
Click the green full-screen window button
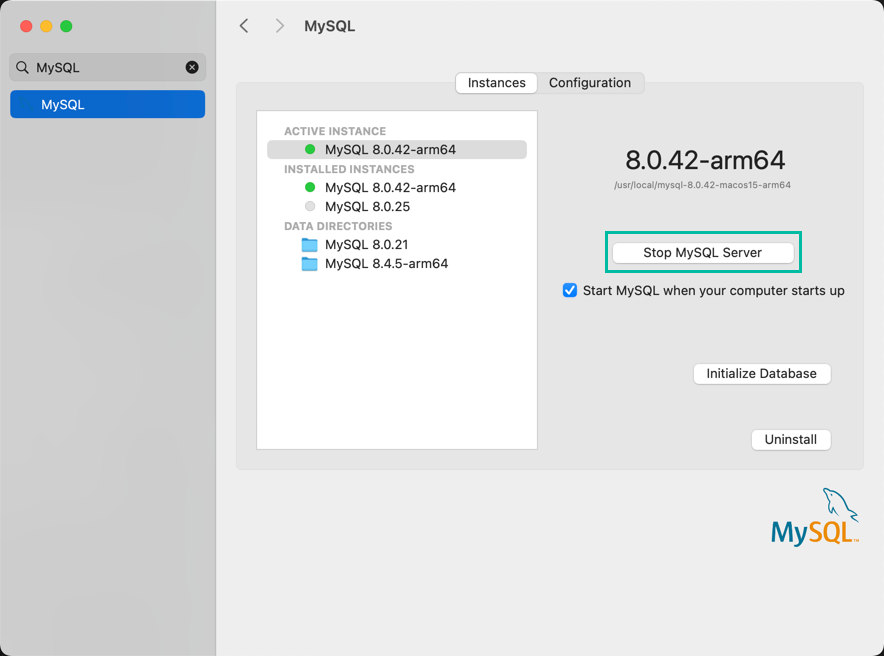pos(66,26)
